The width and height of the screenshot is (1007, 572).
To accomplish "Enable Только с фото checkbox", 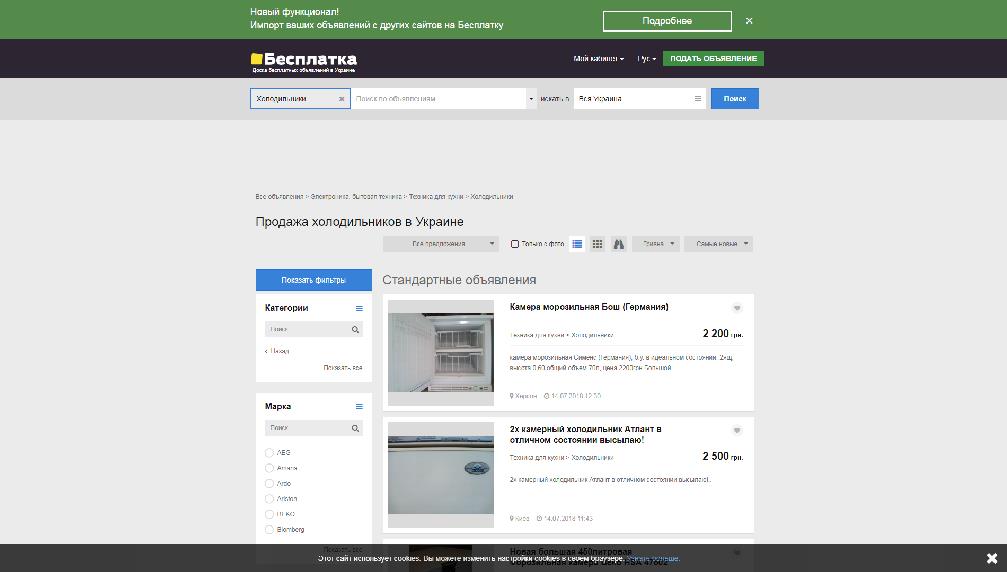I will [514, 244].
